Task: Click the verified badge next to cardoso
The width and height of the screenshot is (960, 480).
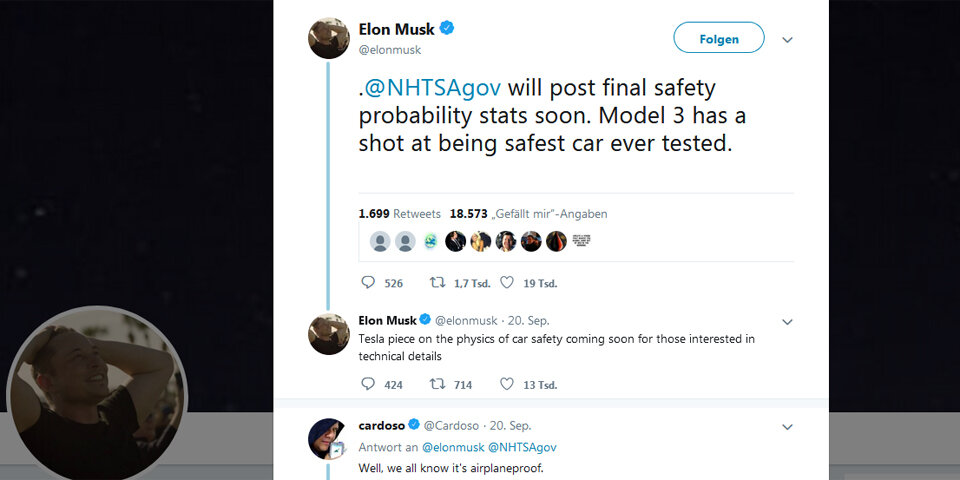Action: [x=413, y=426]
